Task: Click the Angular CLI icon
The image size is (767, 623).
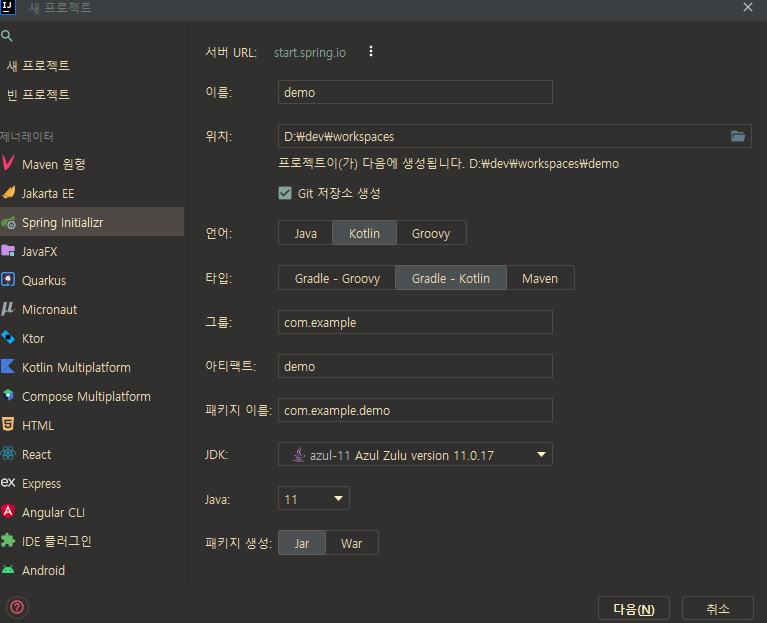Action: [x=8, y=512]
